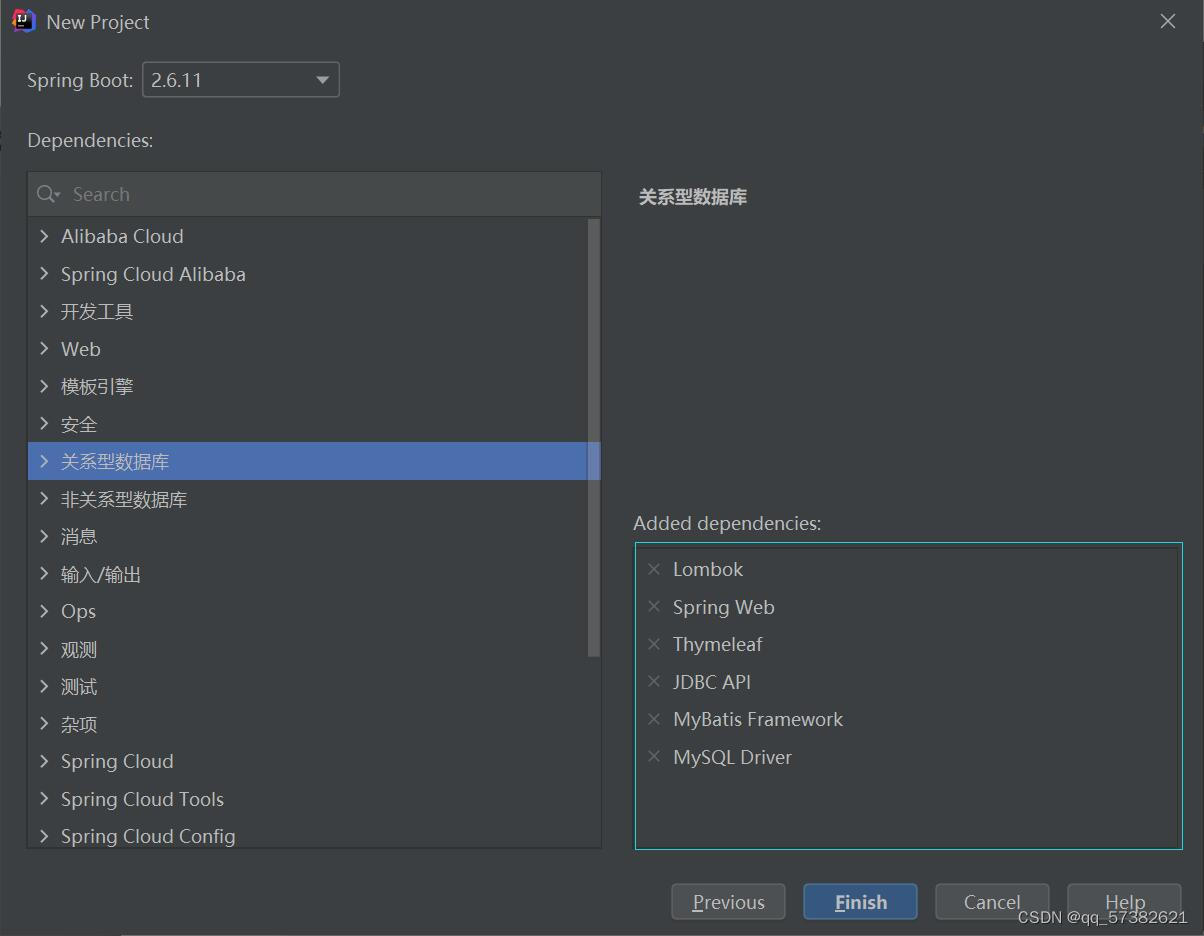Select the 非关系型数据库 row
Screen dimensions: 1204x936
pos(308,499)
